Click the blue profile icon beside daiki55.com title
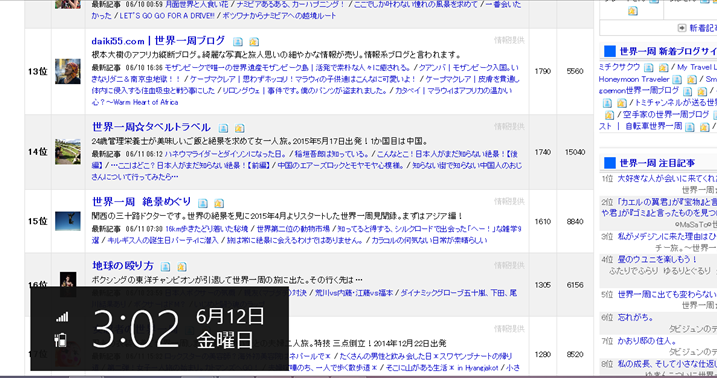Image resolution: width=717 pixels, height=378 pixels. click(x=238, y=42)
